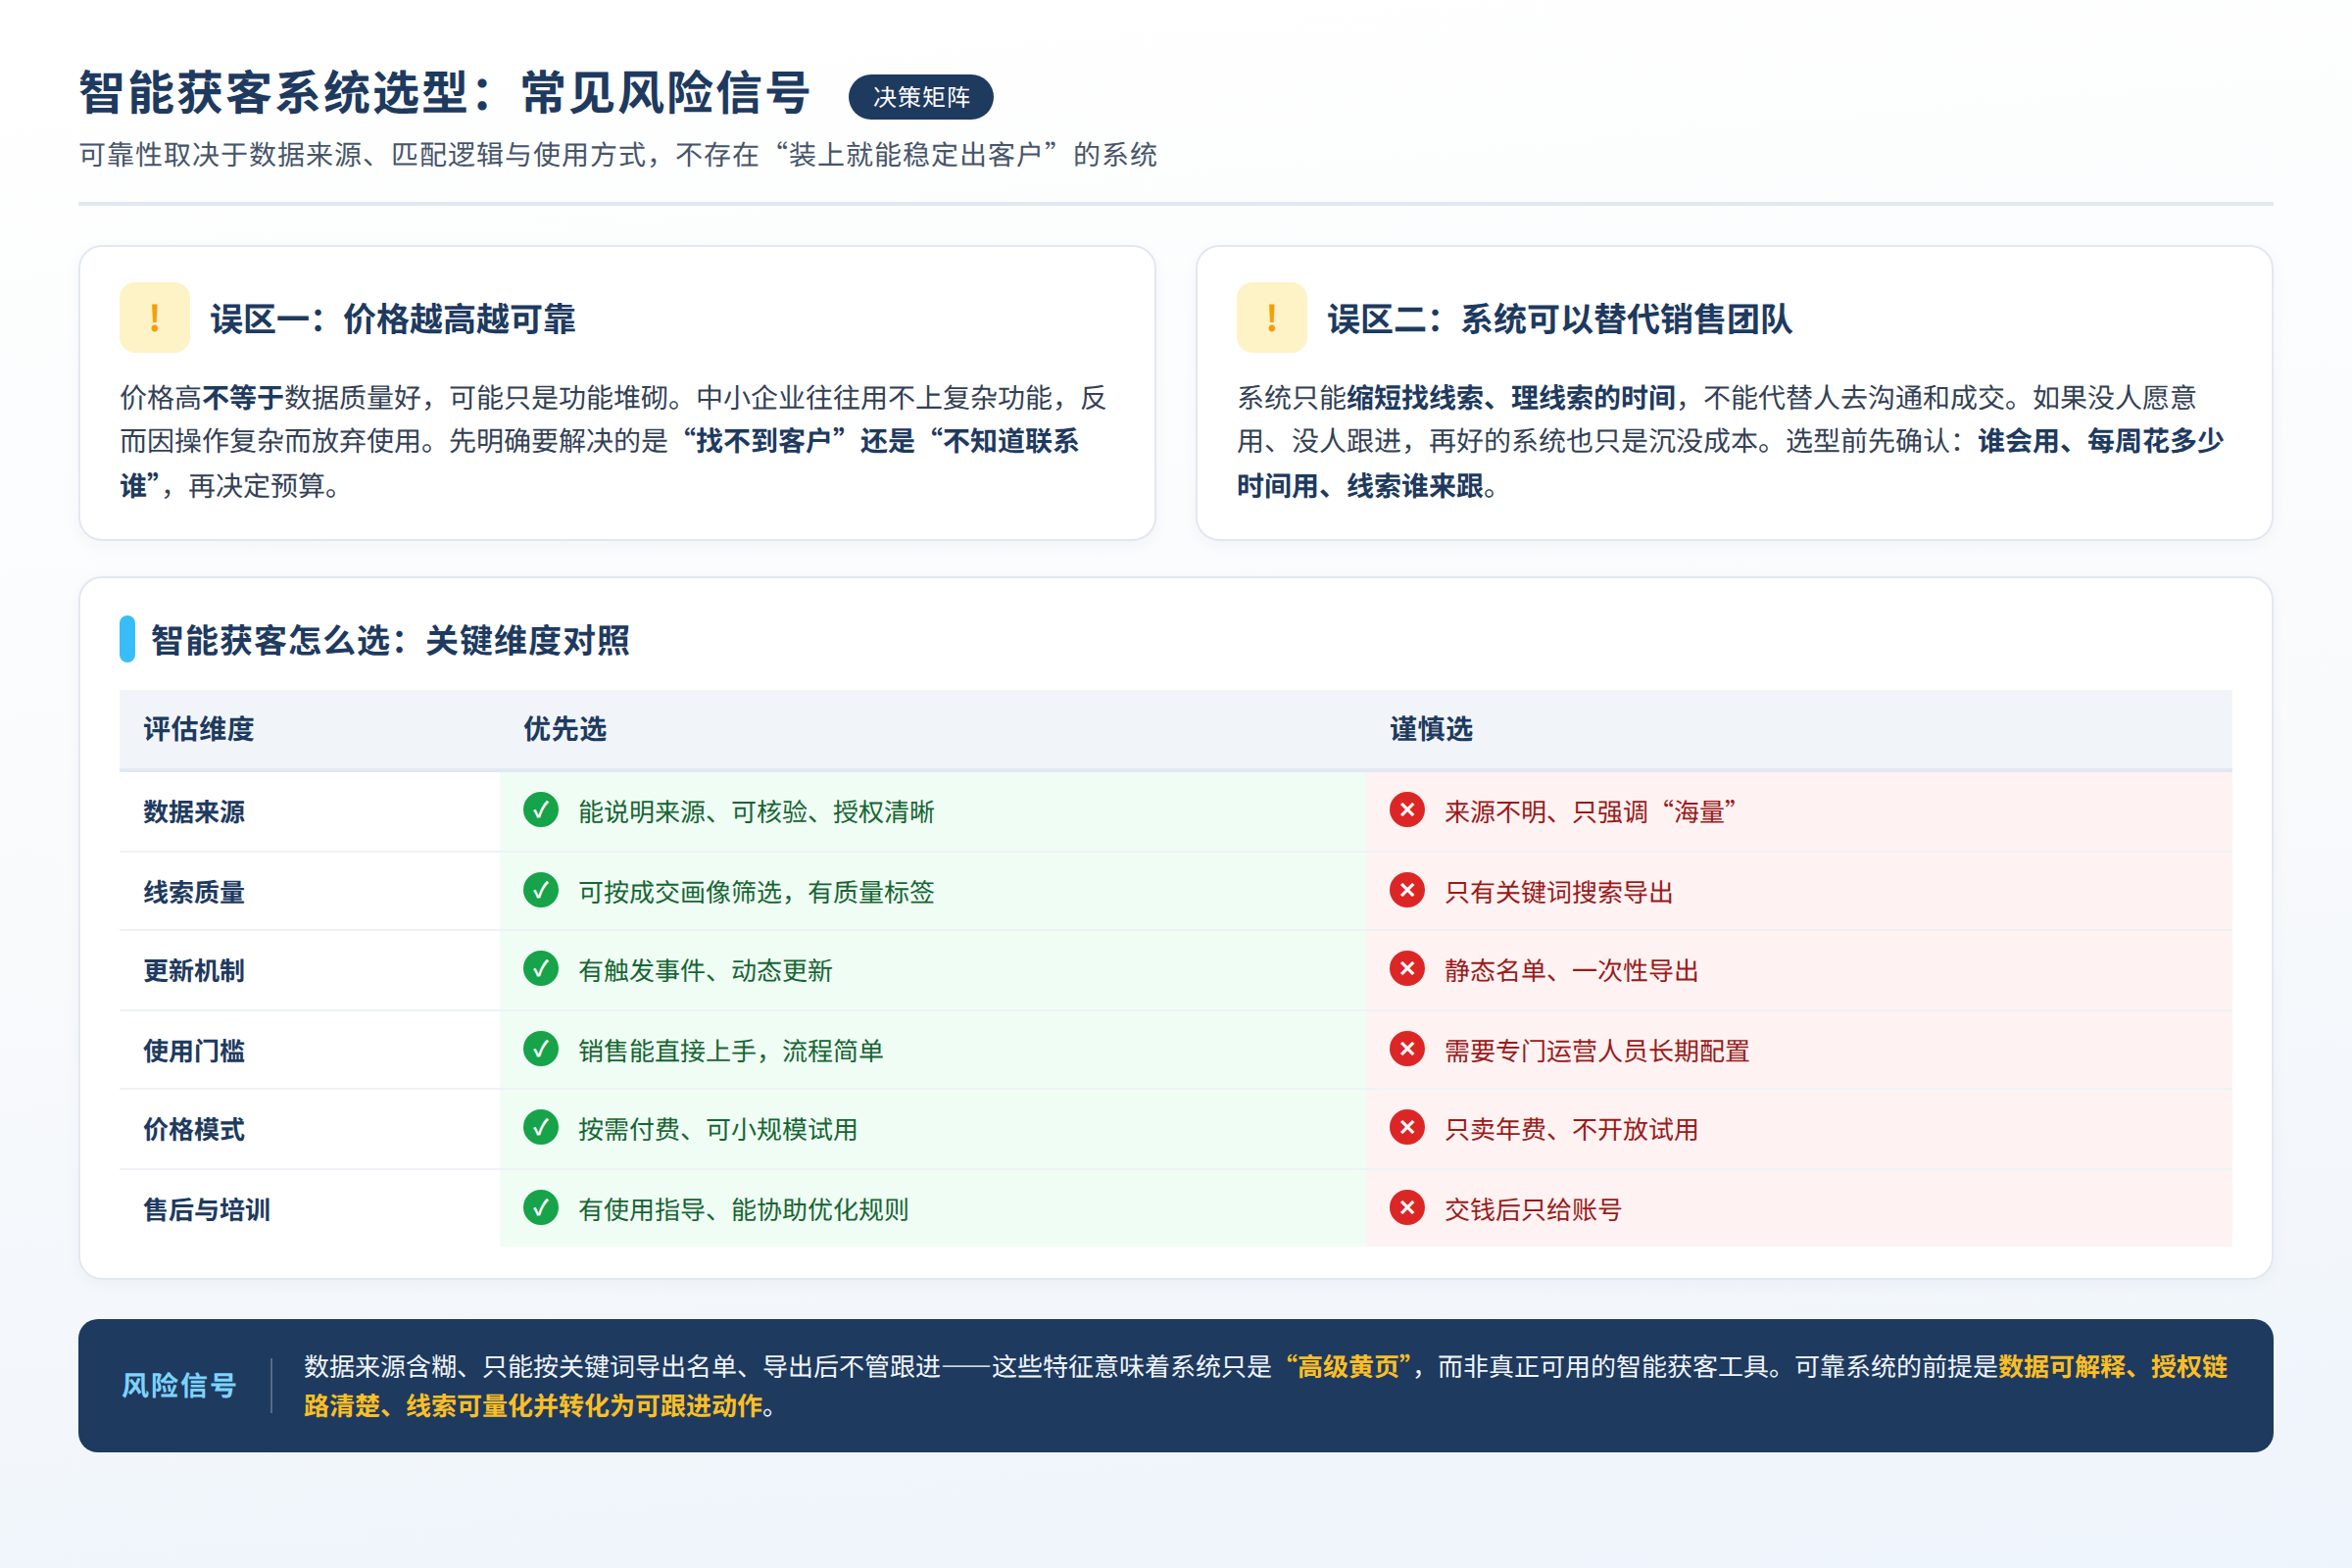This screenshot has height=1568, width=2352.
Task: Click the red cross icon in 数据来源 row
Action: click(x=1407, y=810)
